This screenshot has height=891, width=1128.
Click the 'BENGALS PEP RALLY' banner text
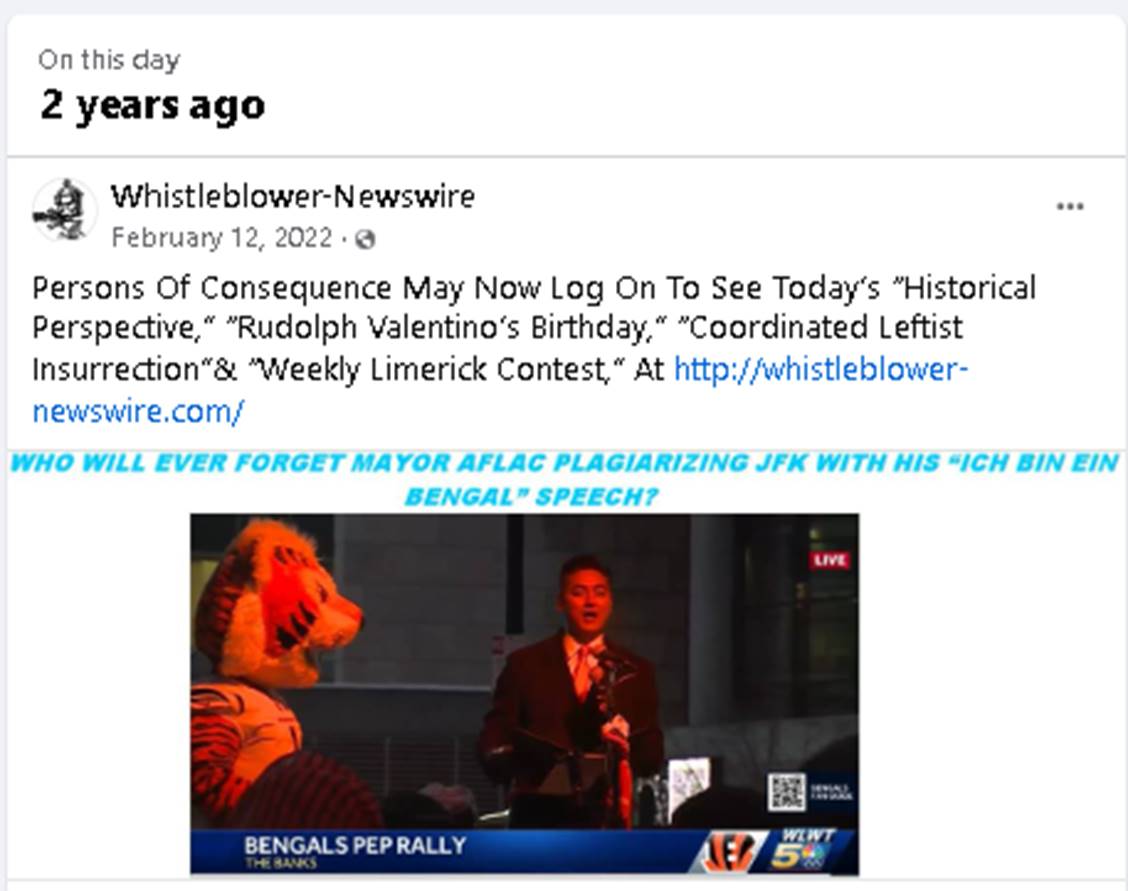355,845
